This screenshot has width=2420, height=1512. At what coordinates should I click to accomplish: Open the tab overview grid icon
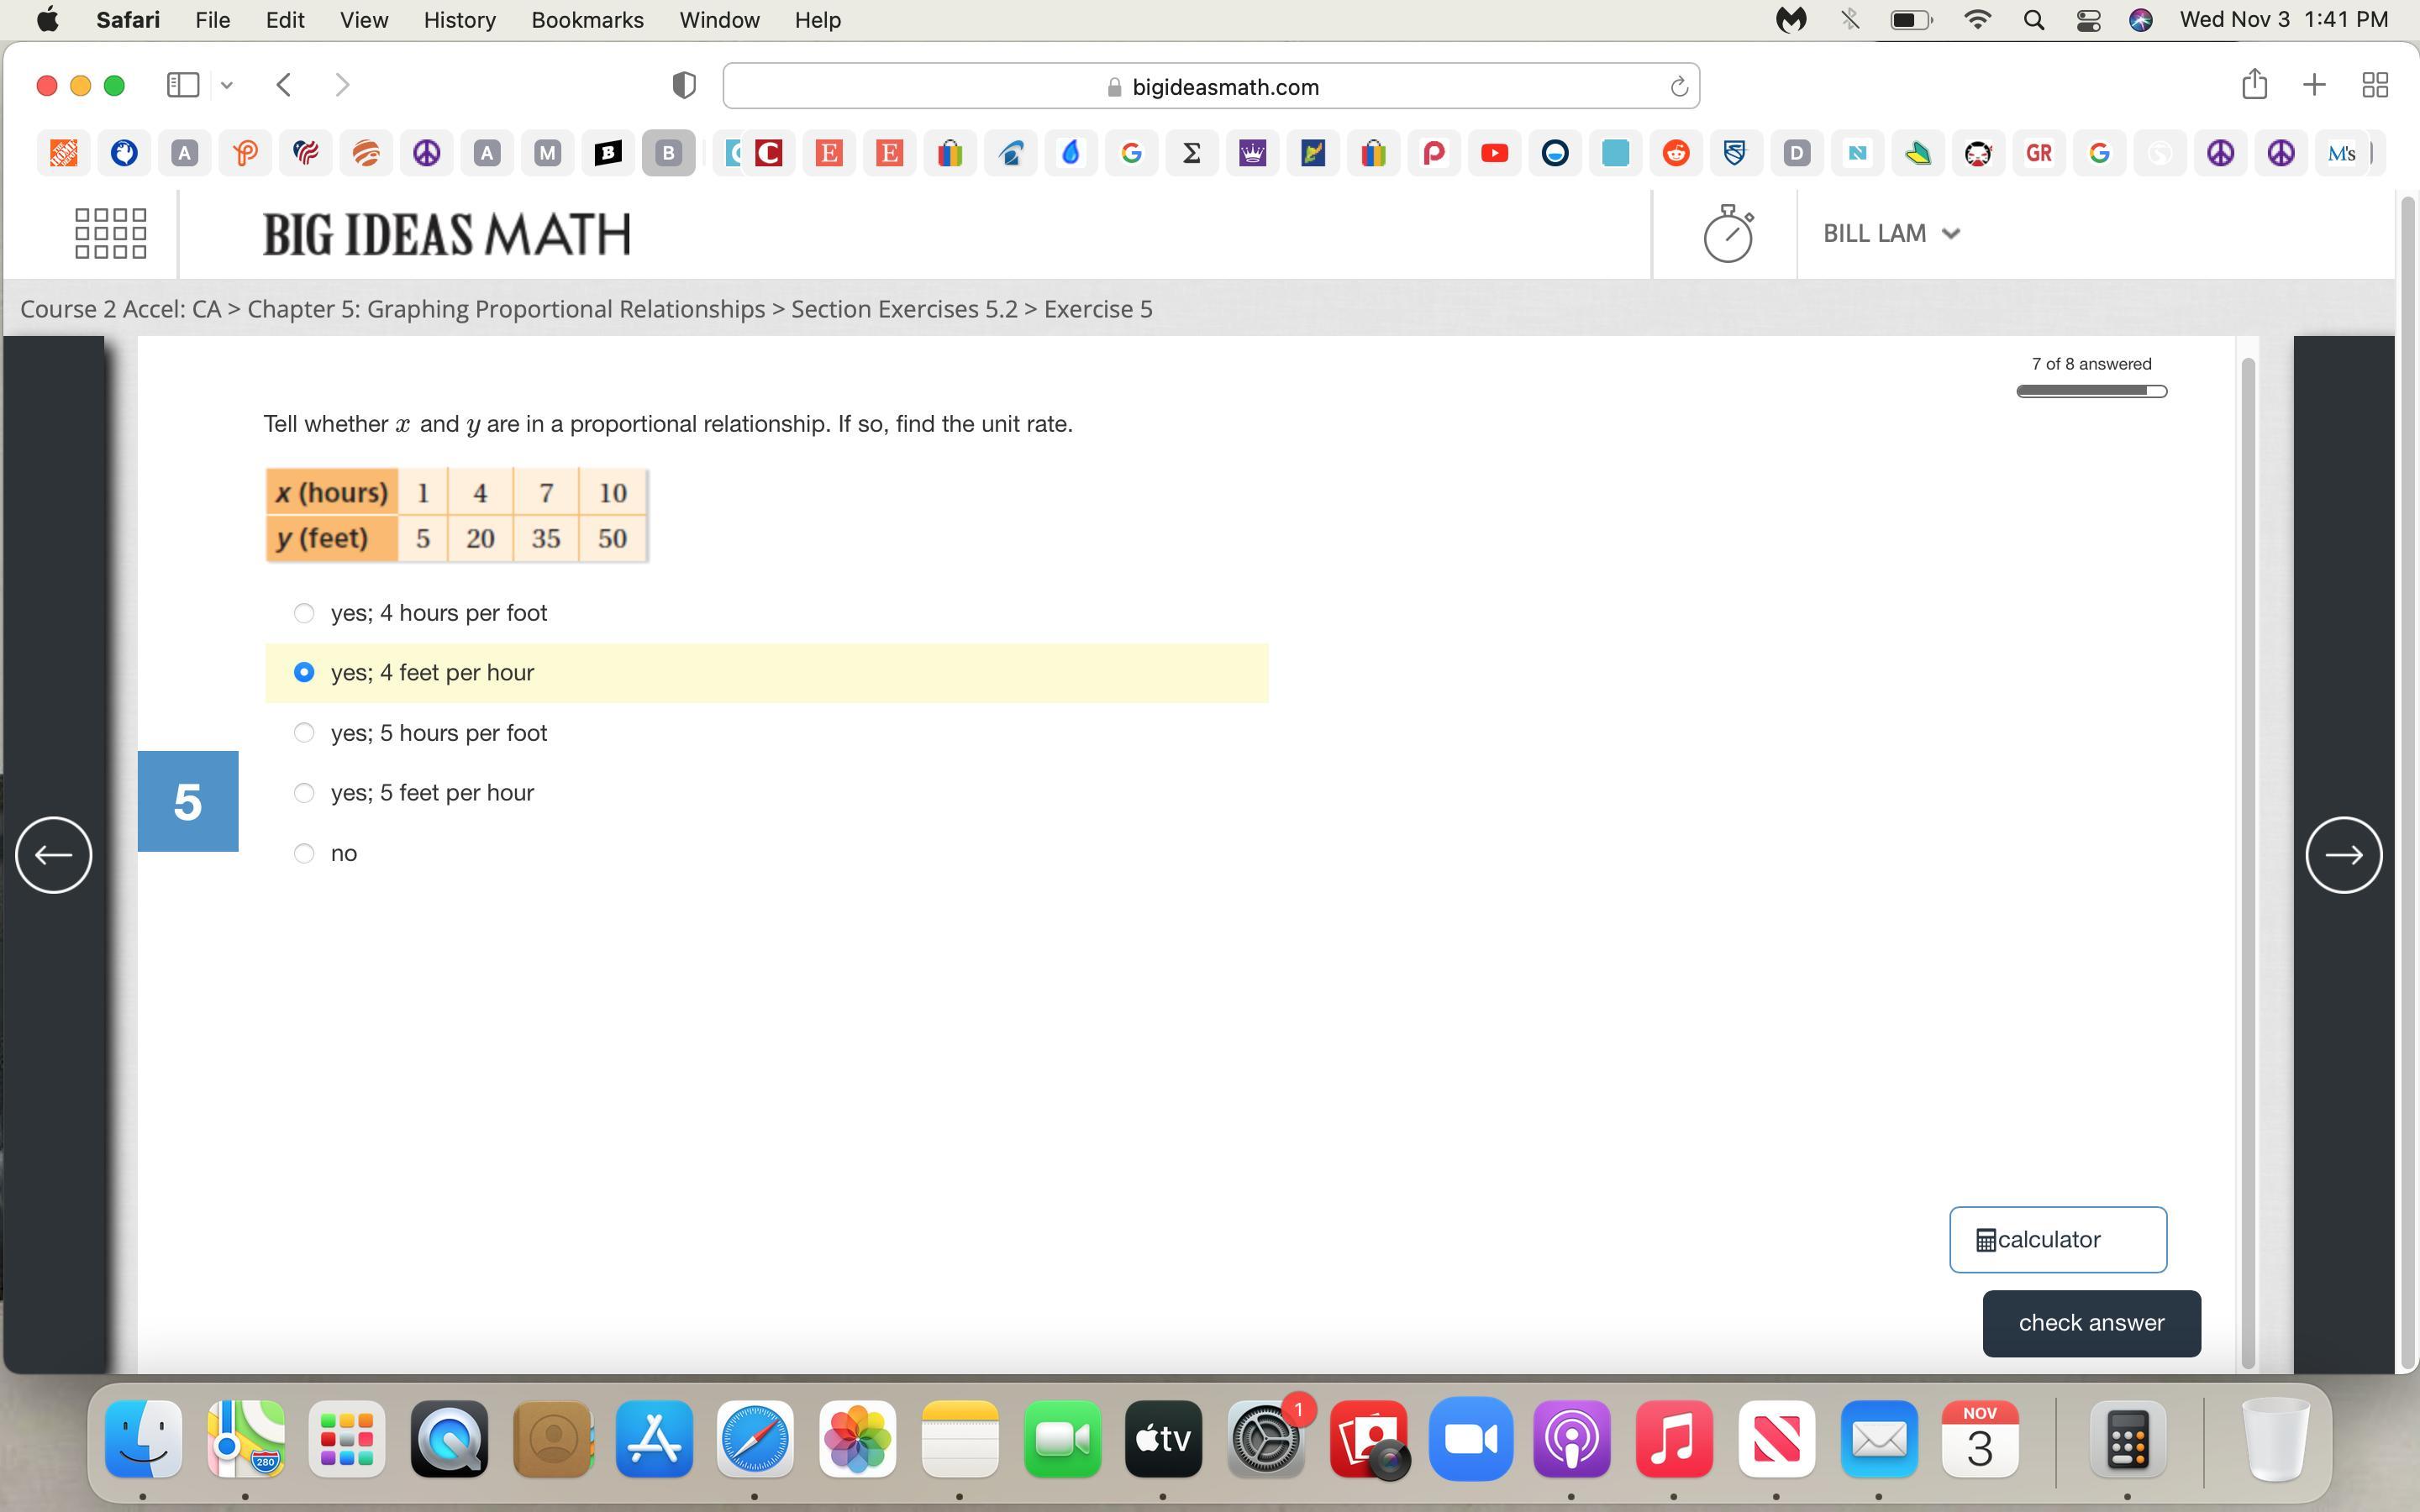tap(2375, 85)
